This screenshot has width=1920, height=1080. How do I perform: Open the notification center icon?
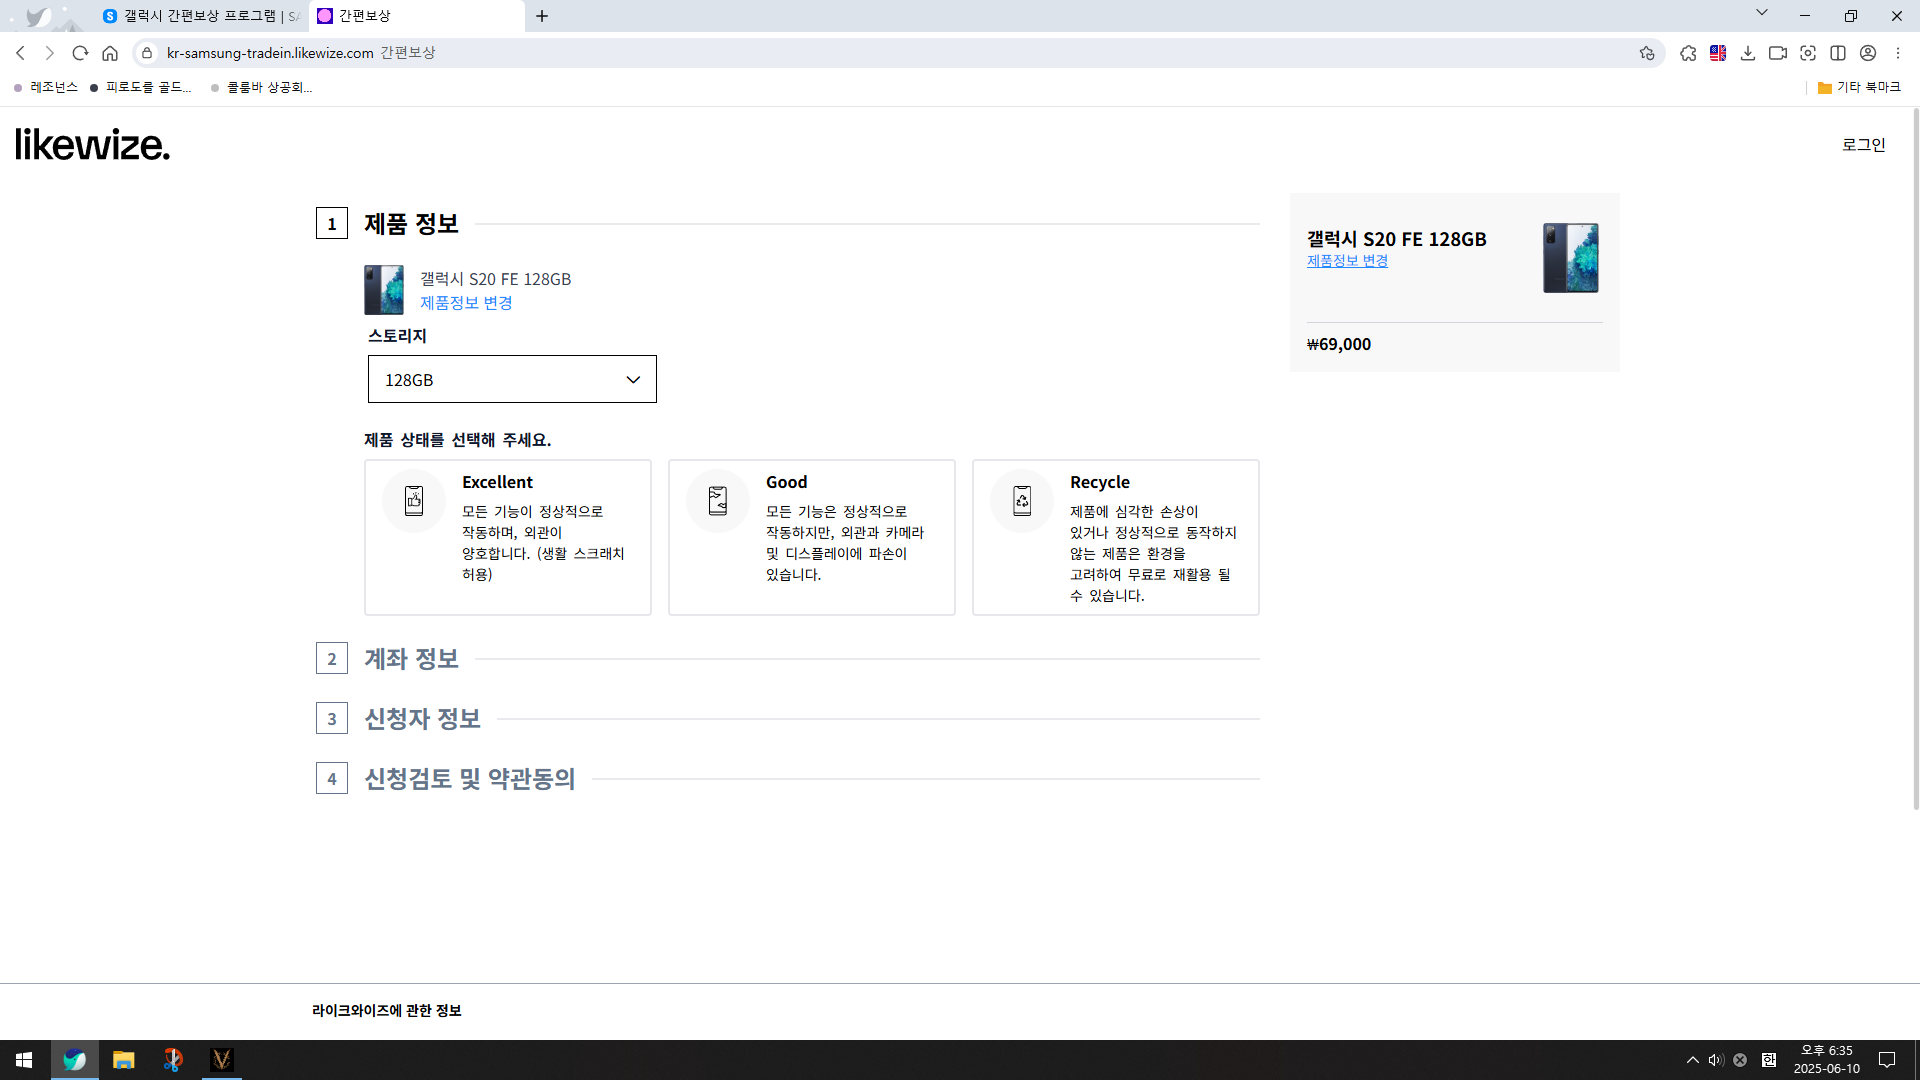click(x=1887, y=1060)
